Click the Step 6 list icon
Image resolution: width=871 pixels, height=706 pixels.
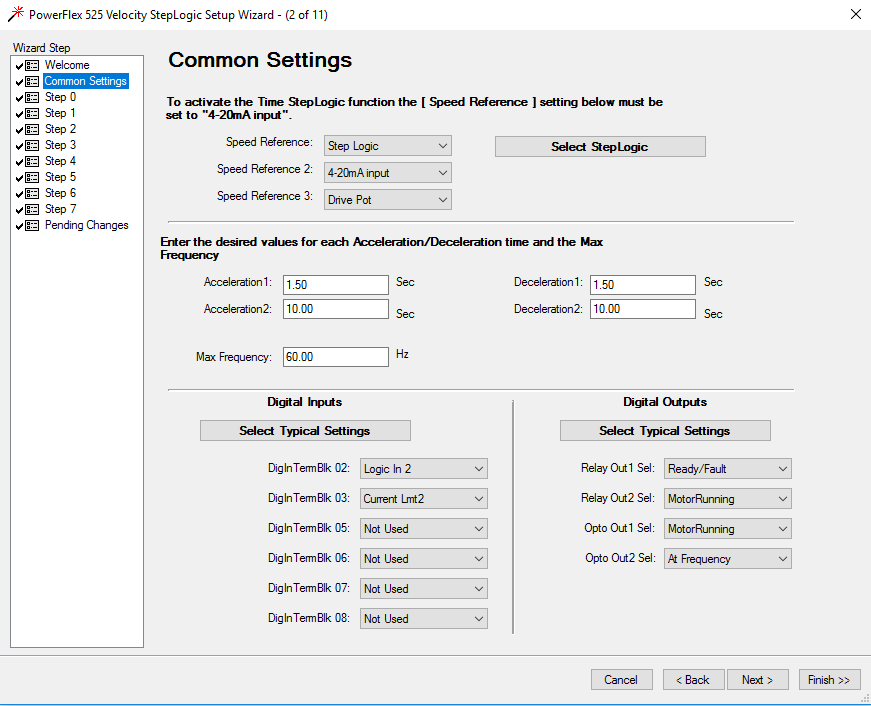click(x=32, y=194)
